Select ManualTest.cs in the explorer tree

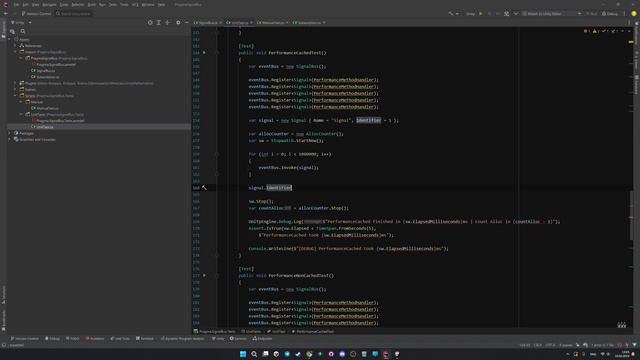[x=45, y=108]
